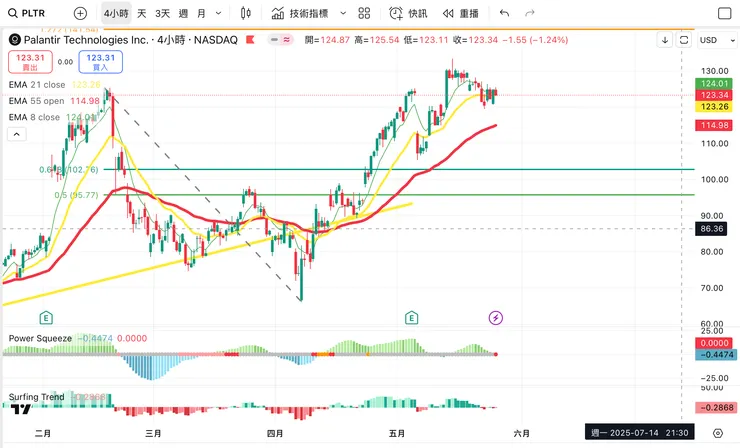Open PLTR symbol search
The width and height of the screenshot is (740, 448).
[27, 13]
